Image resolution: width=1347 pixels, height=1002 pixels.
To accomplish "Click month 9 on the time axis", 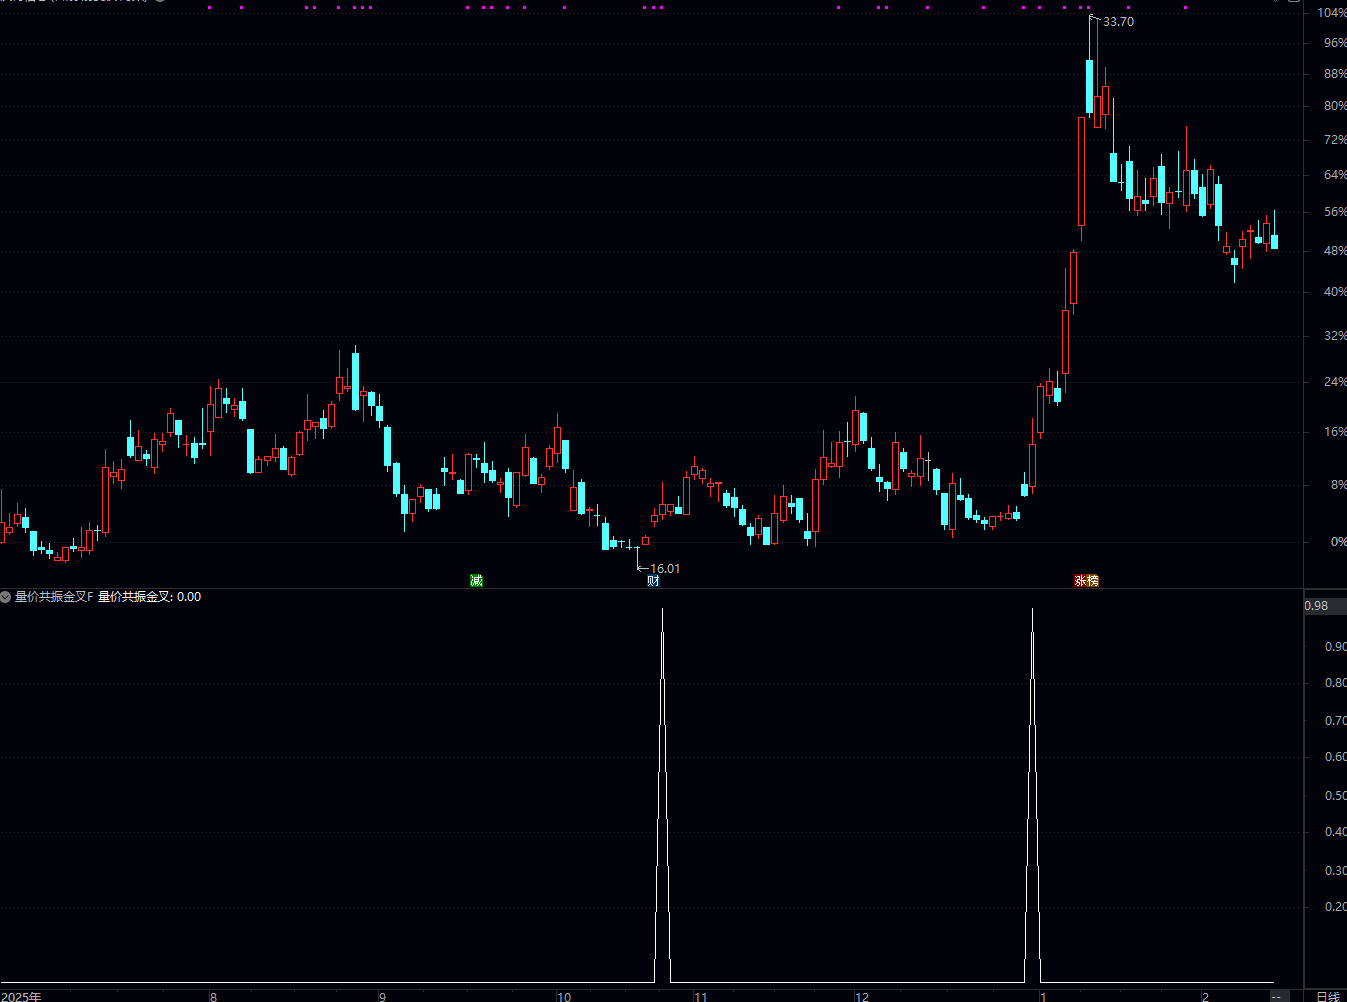I will pos(382,996).
